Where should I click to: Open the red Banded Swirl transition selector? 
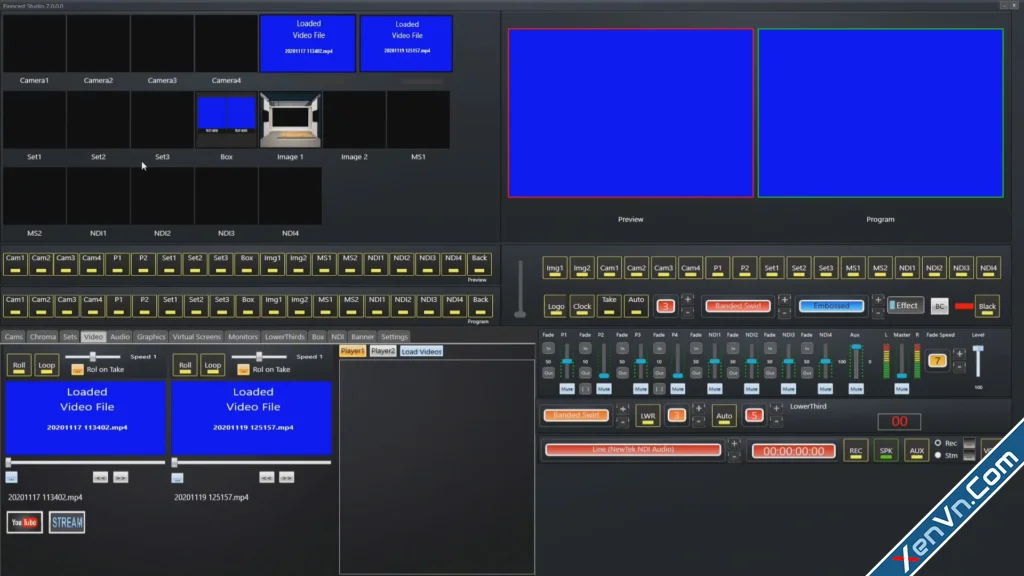point(738,306)
